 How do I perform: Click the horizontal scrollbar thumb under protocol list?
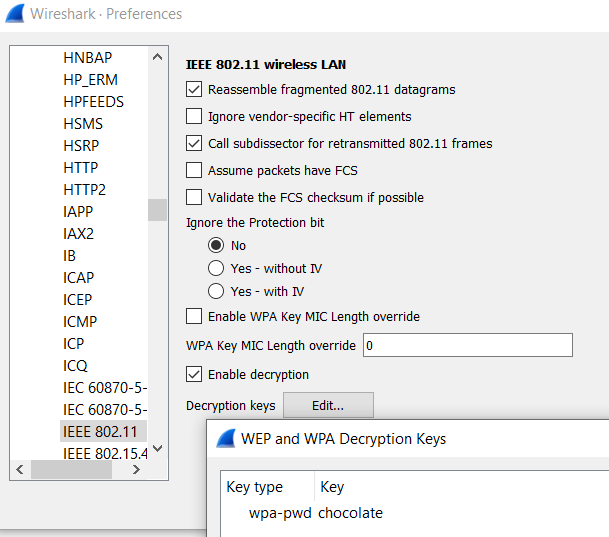71,470
